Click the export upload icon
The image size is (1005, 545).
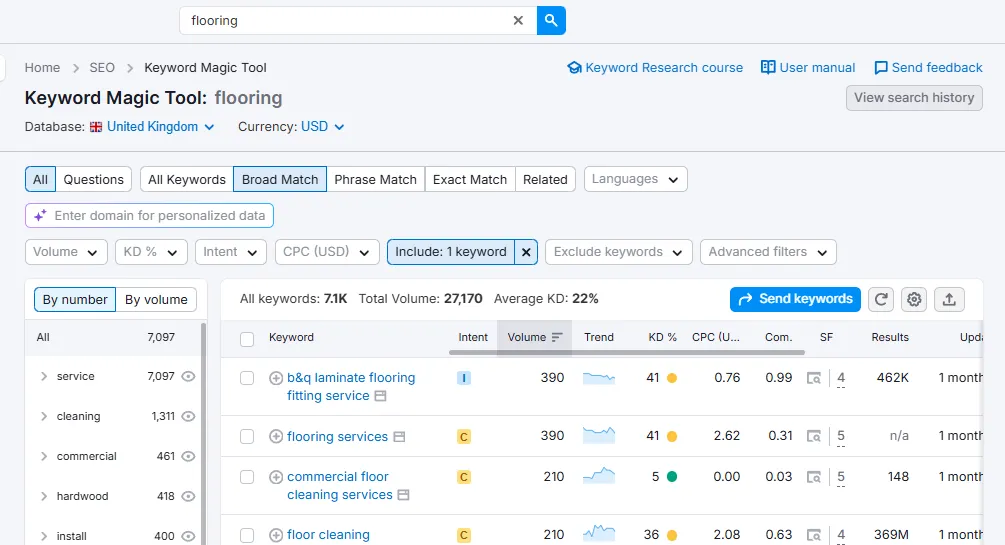click(x=949, y=299)
